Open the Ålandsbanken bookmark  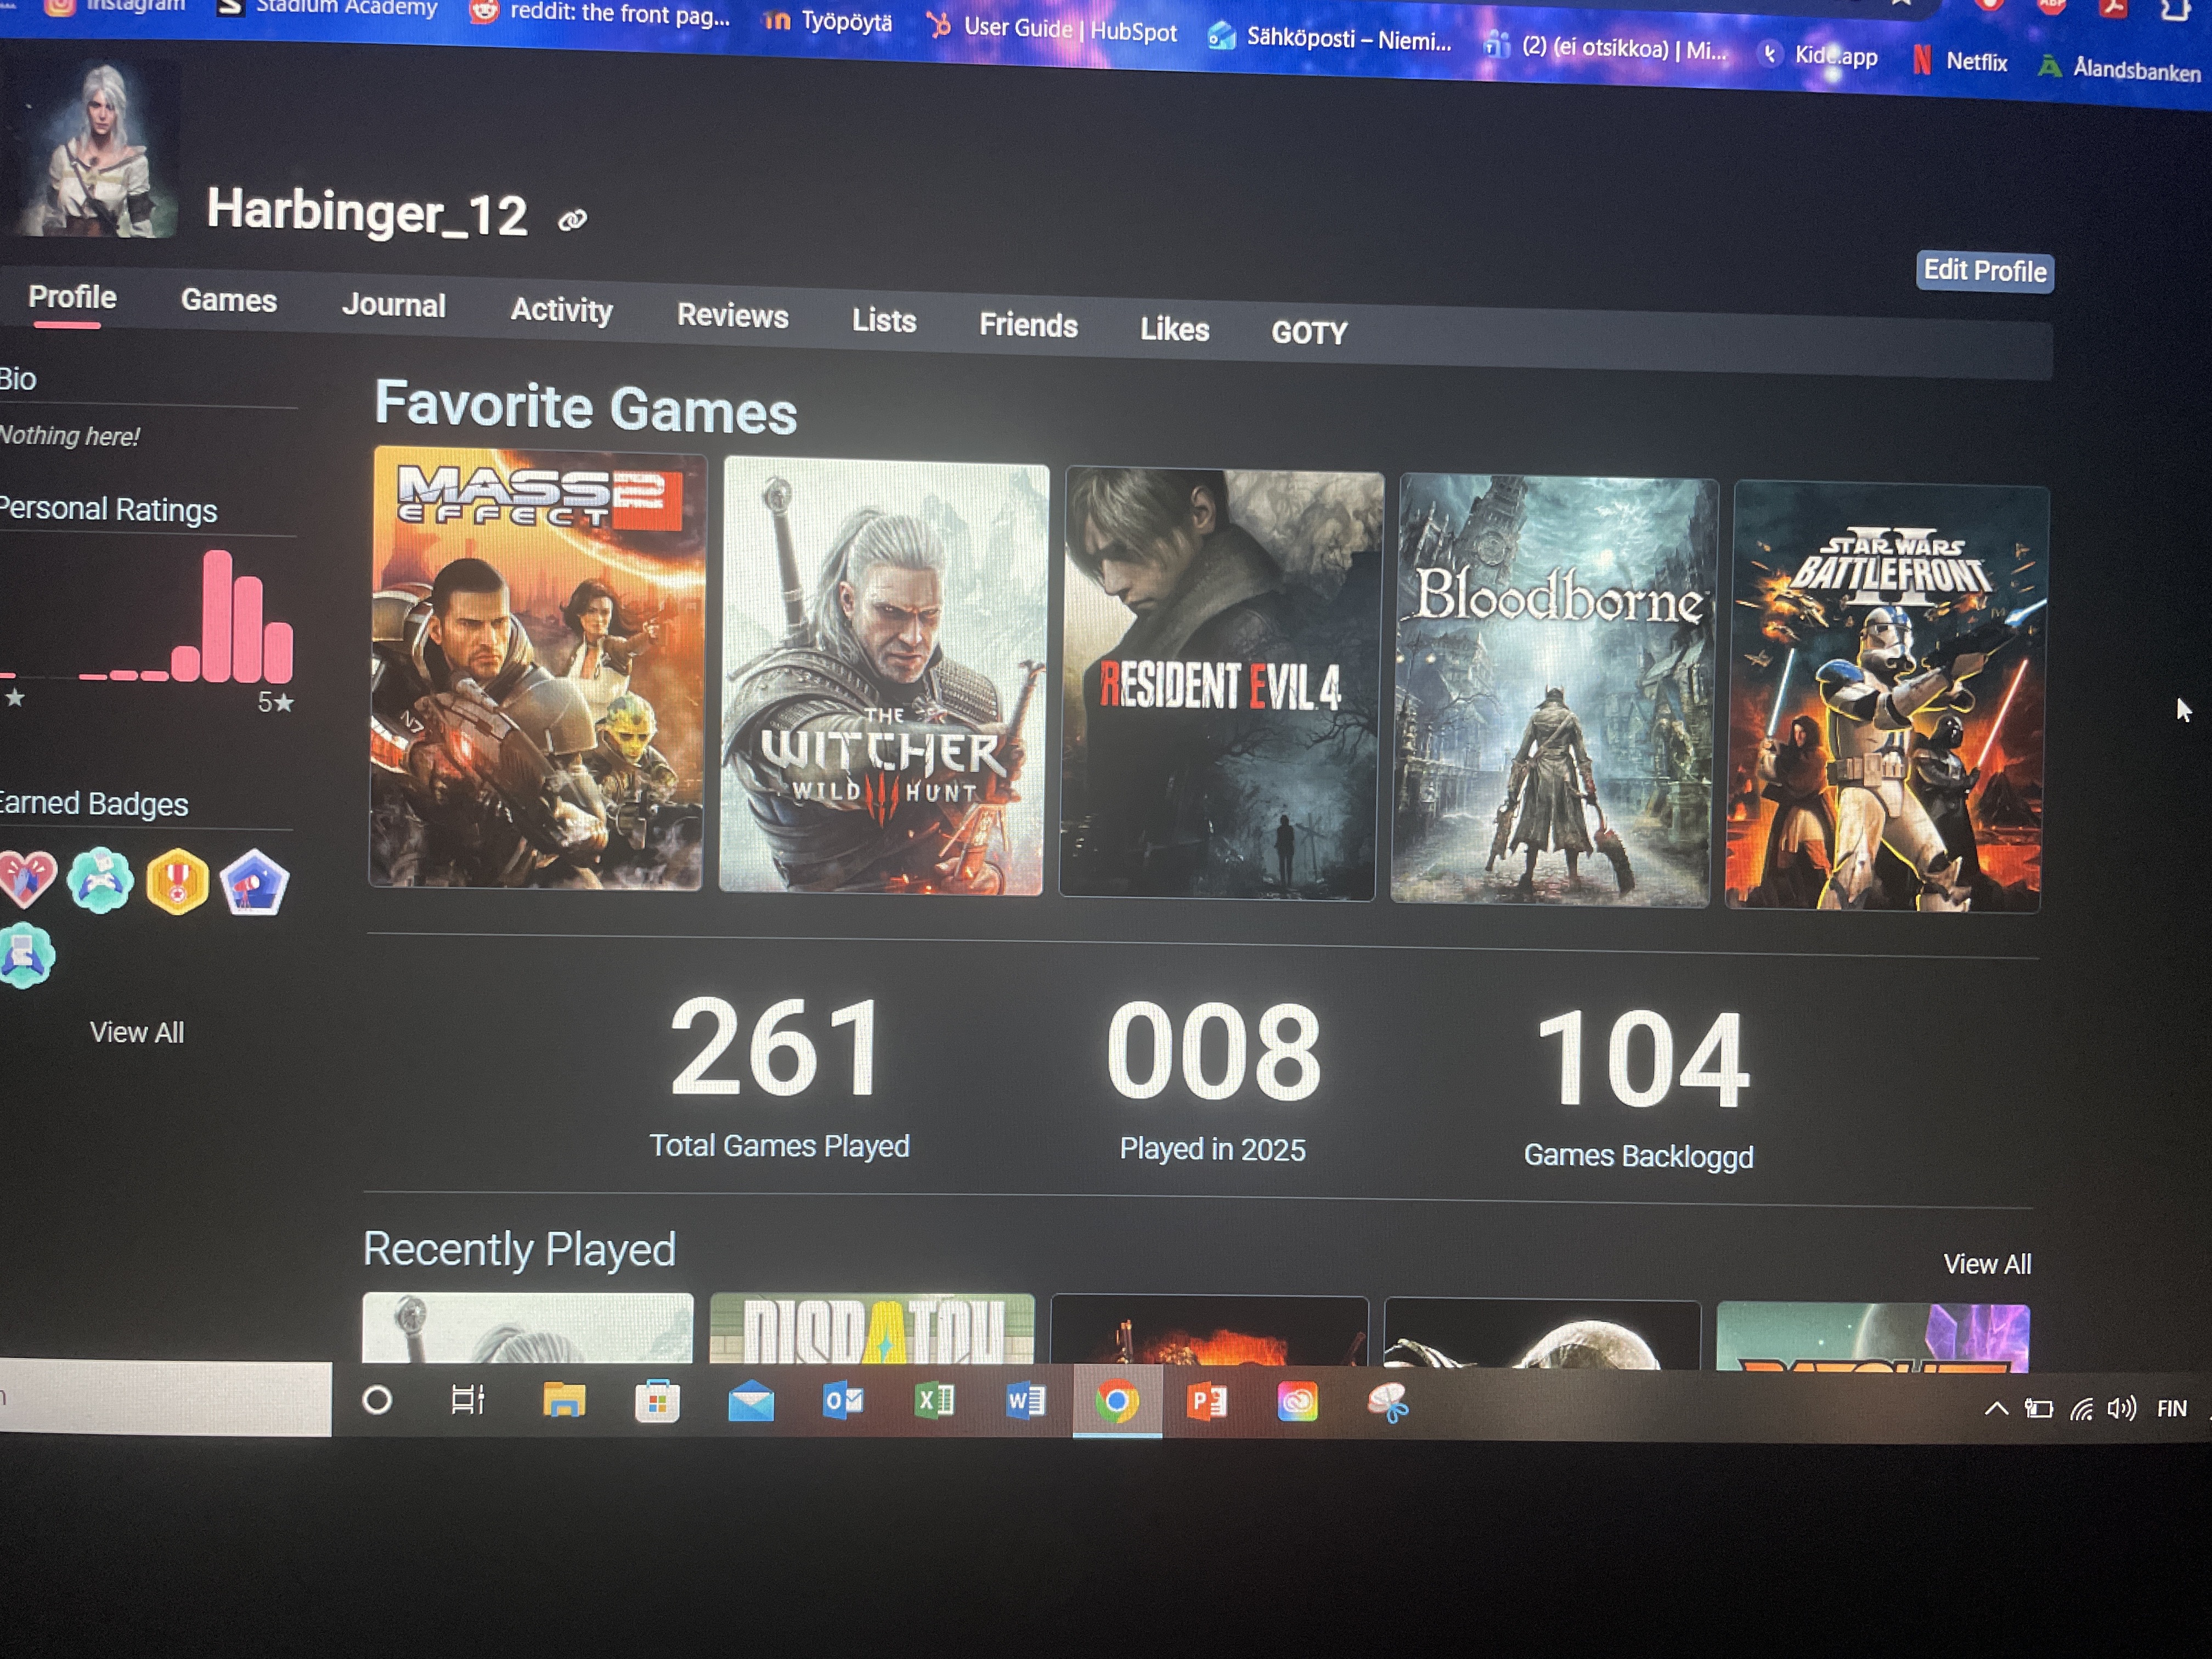2120,68
